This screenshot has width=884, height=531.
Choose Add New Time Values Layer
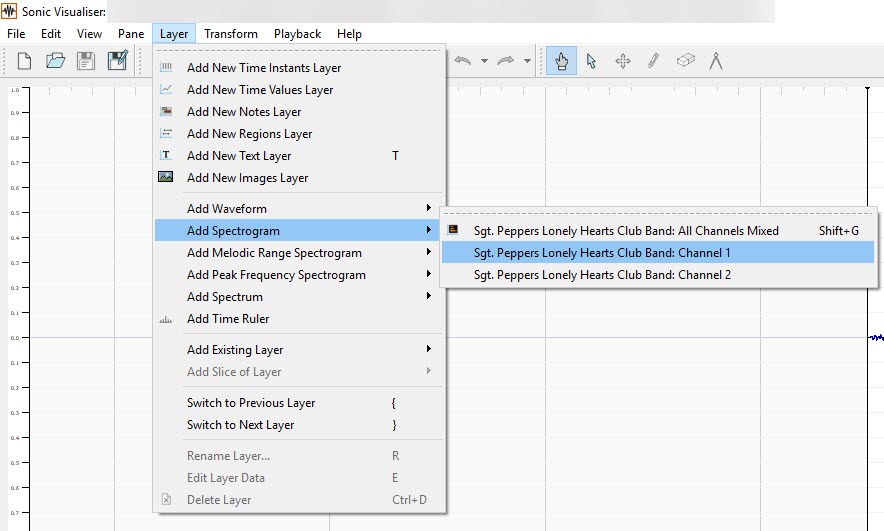(298, 90)
